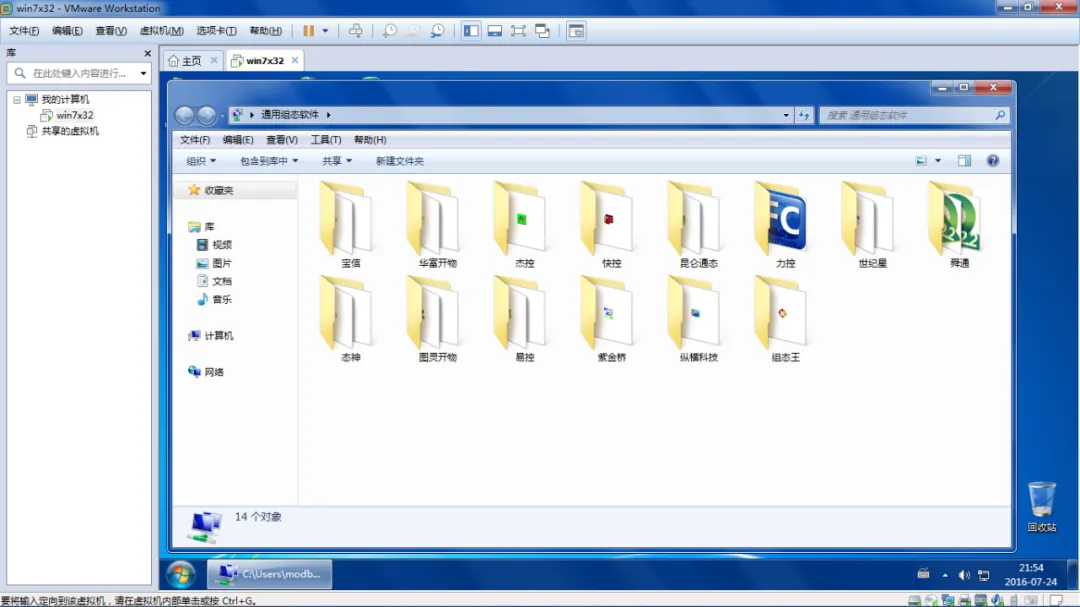Collapse the 我的计算机 tree node
Image resolution: width=1080 pixels, height=607 pixels.
[17, 99]
